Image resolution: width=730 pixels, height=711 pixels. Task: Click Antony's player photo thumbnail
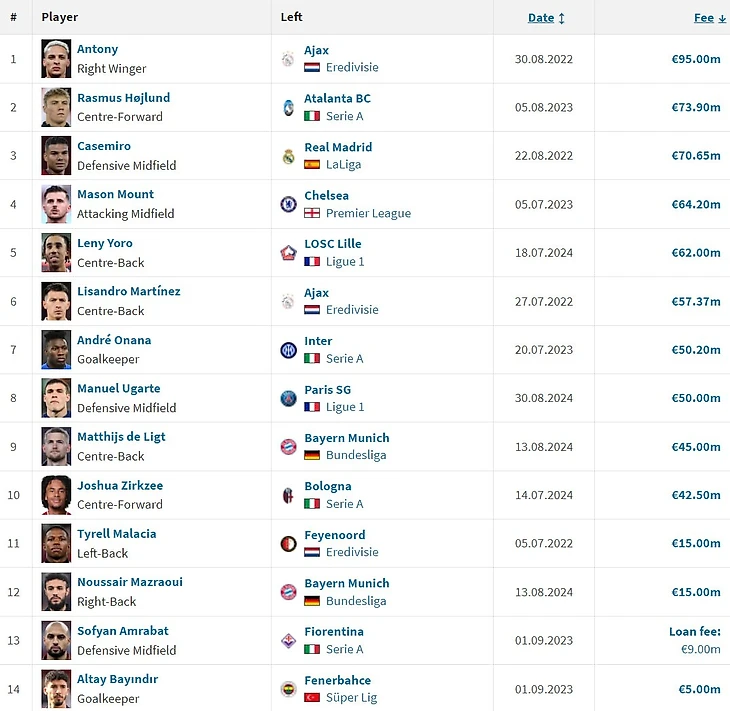[56, 59]
